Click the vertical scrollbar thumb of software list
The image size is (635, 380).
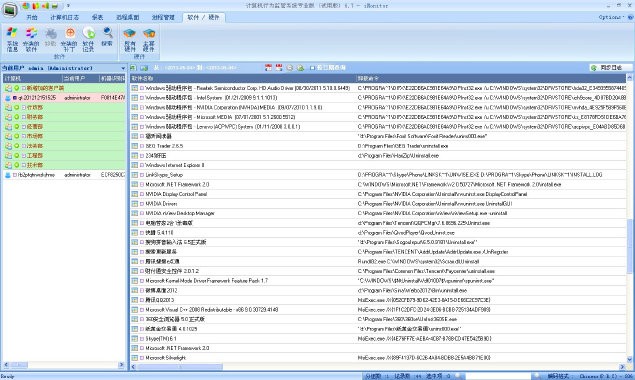629,246
